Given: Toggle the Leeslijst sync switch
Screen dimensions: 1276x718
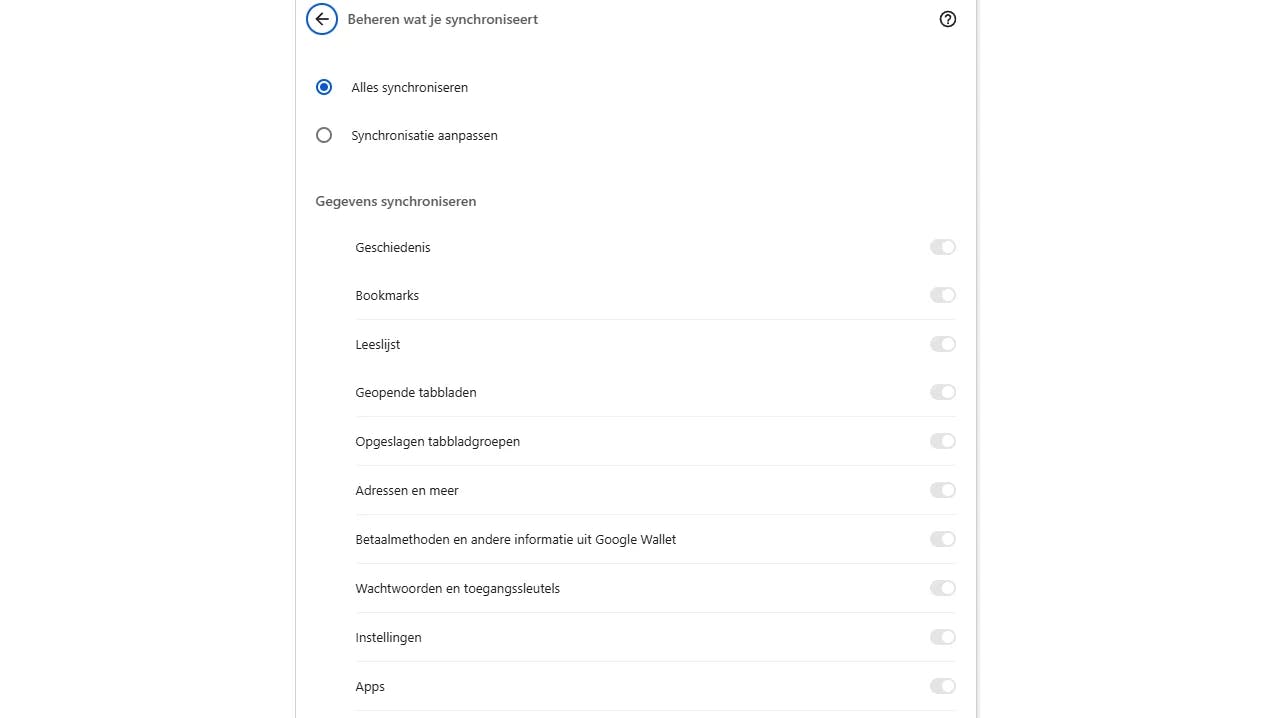Looking at the screenshot, I should point(942,344).
